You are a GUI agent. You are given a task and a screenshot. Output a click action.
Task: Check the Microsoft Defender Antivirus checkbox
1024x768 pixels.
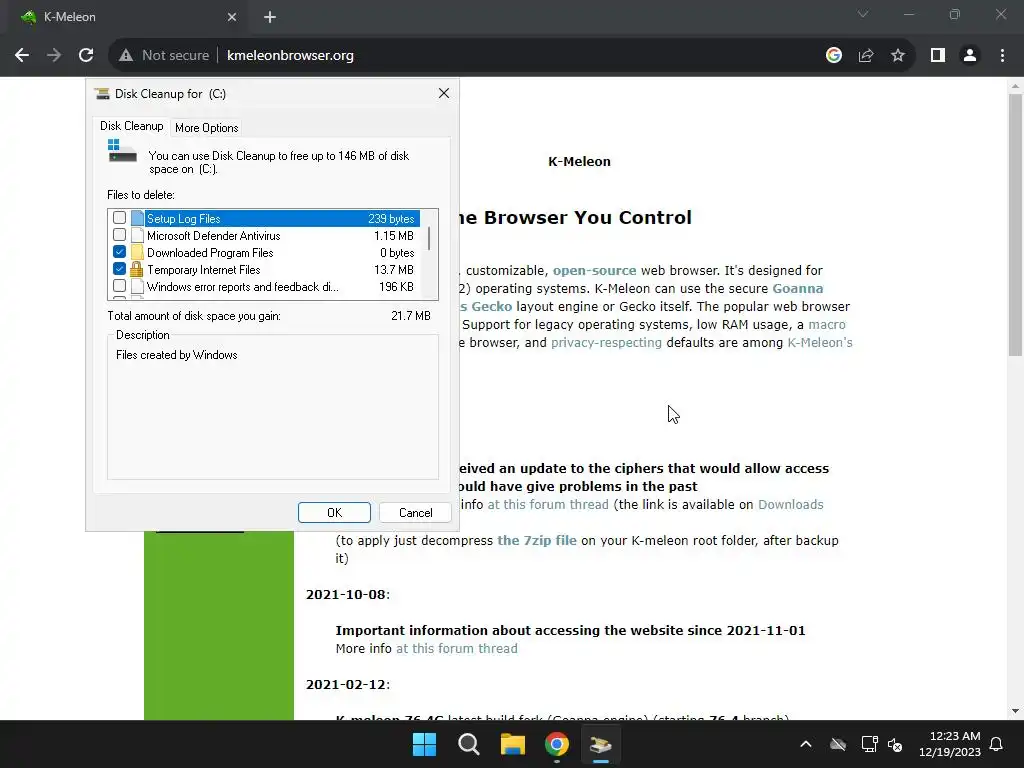(x=120, y=234)
